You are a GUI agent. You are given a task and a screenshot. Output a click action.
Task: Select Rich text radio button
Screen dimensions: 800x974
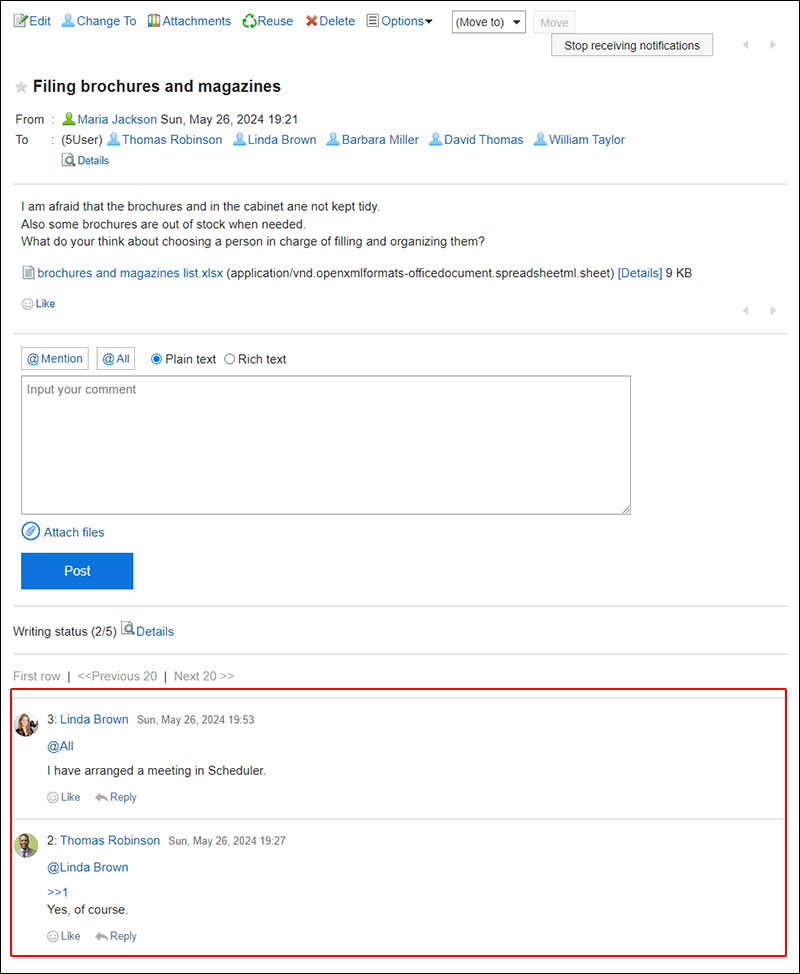click(x=230, y=359)
